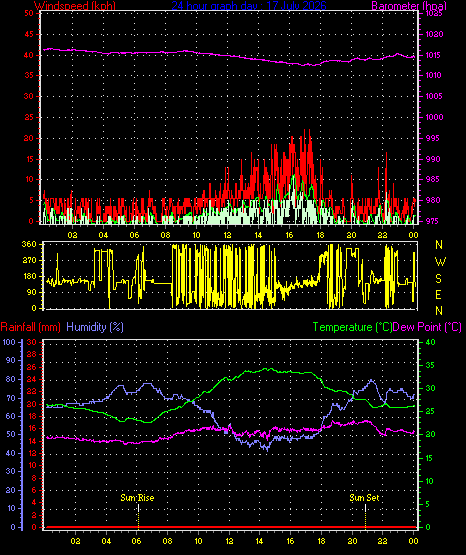This screenshot has height=555, width=466.
Task: Click the 40 value on green temperature axis
Action: click(x=430, y=342)
